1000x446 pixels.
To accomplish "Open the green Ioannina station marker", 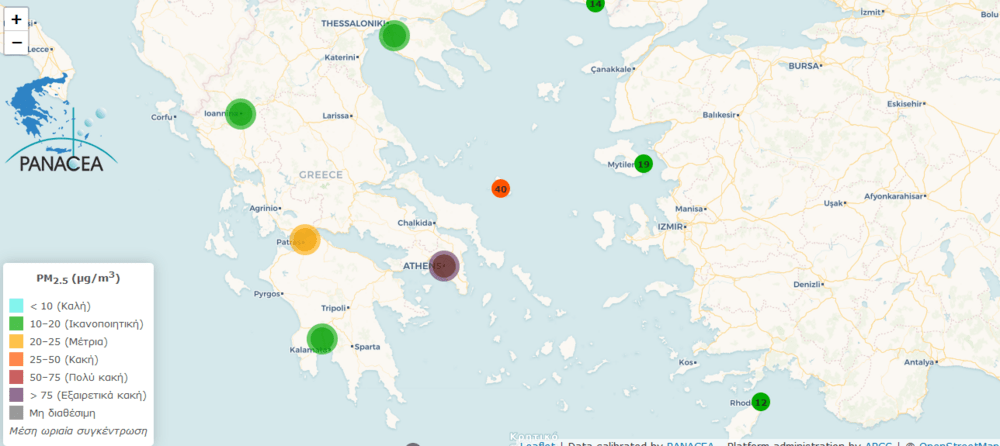I will click(240, 114).
